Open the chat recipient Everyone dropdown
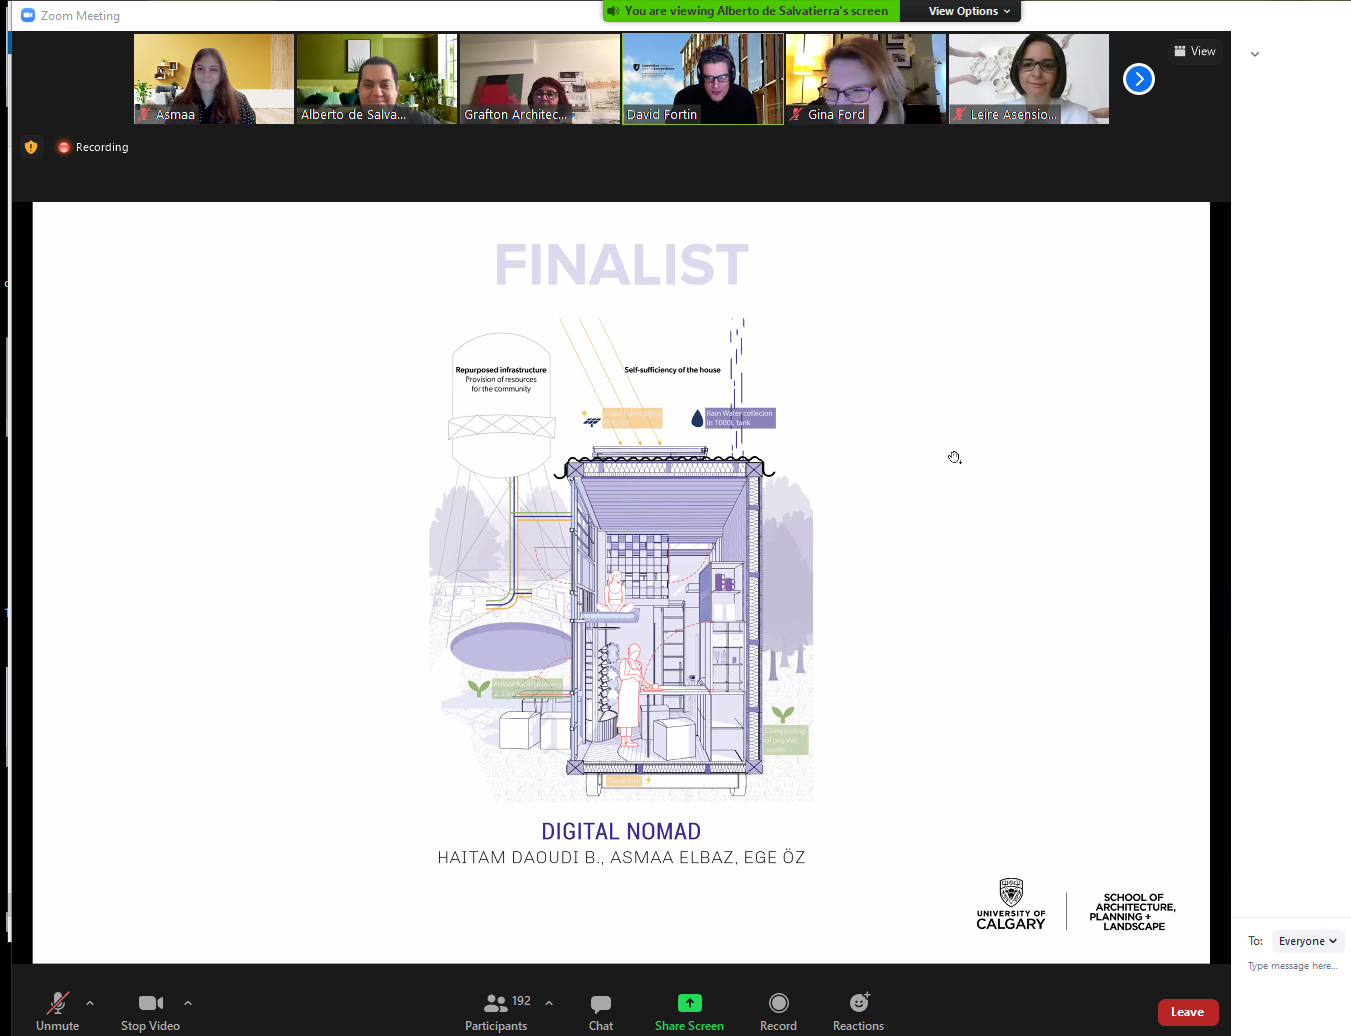This screenshot has width=1351, height=1036. click(1307, 941)
